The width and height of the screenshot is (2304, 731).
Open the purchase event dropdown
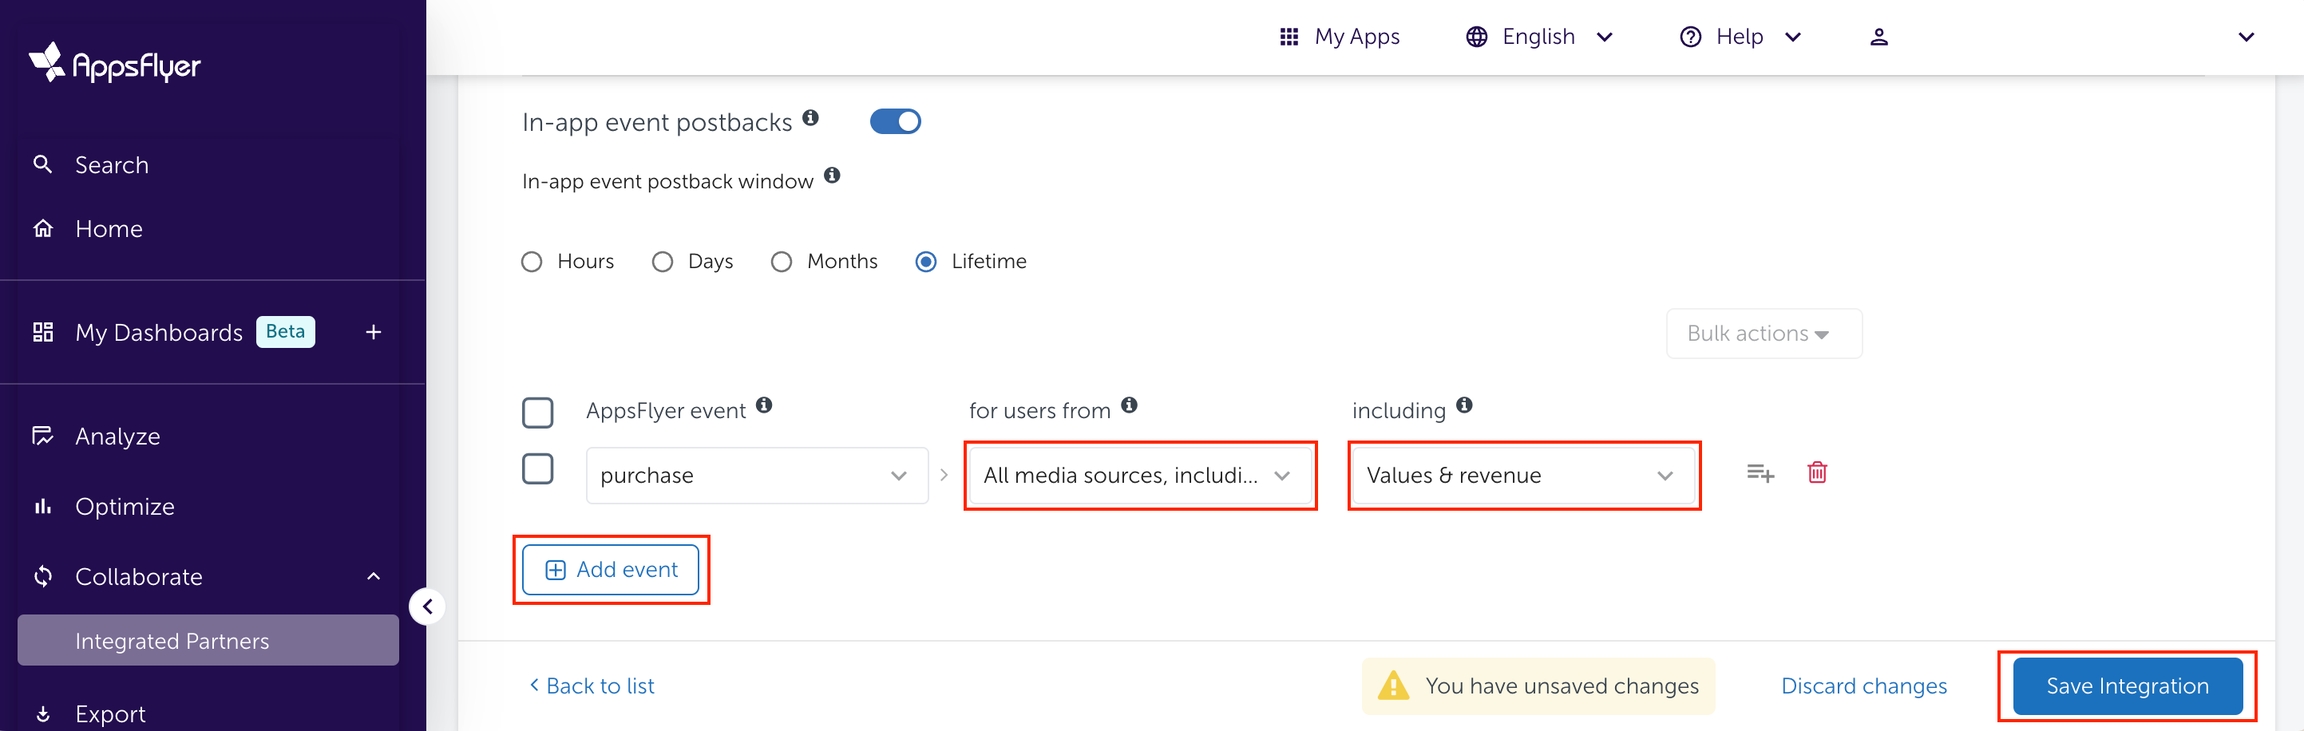pos(756,476)
